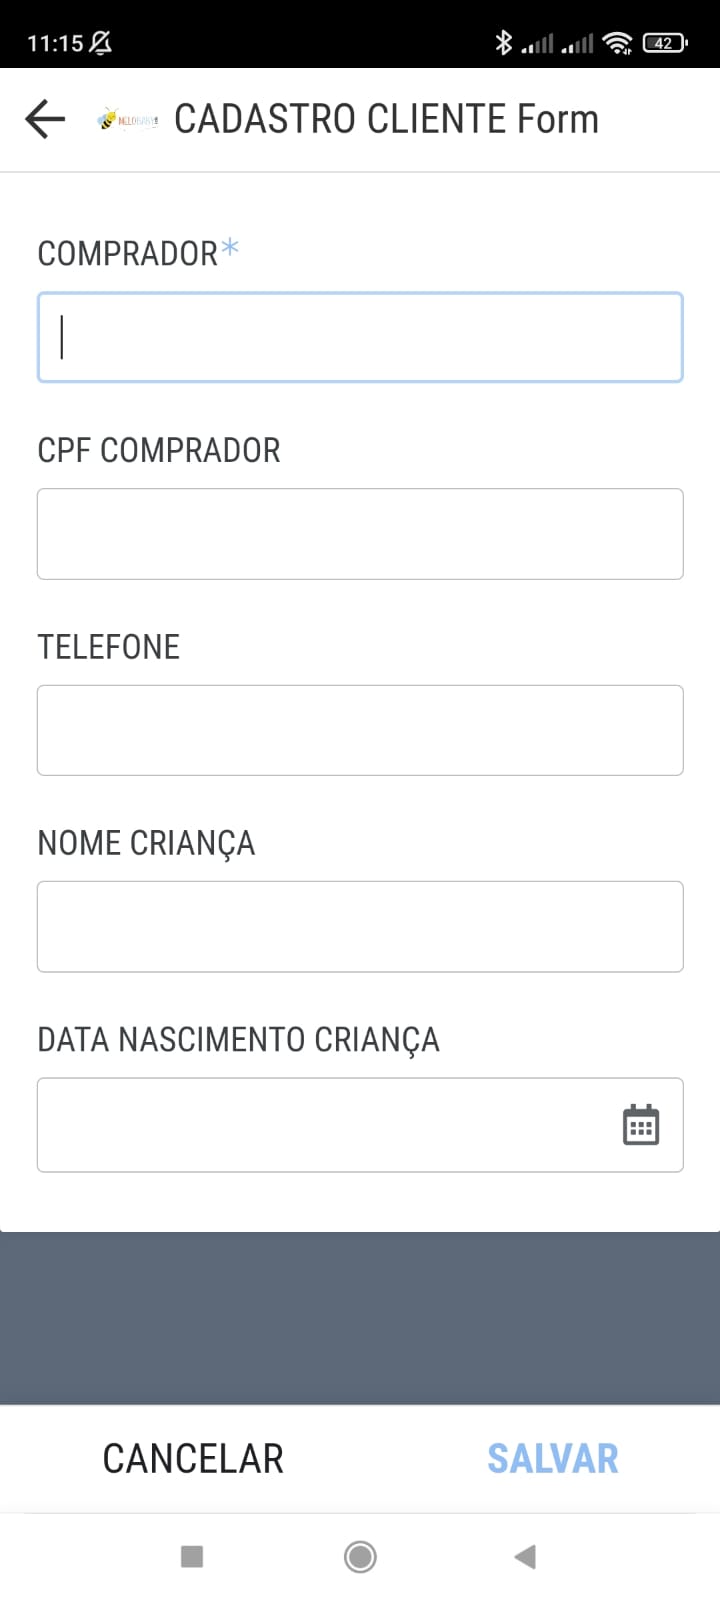720x1600 pixels.
Task: Tap the NOME CRIANÇA text box
Action: click(360, 926)
